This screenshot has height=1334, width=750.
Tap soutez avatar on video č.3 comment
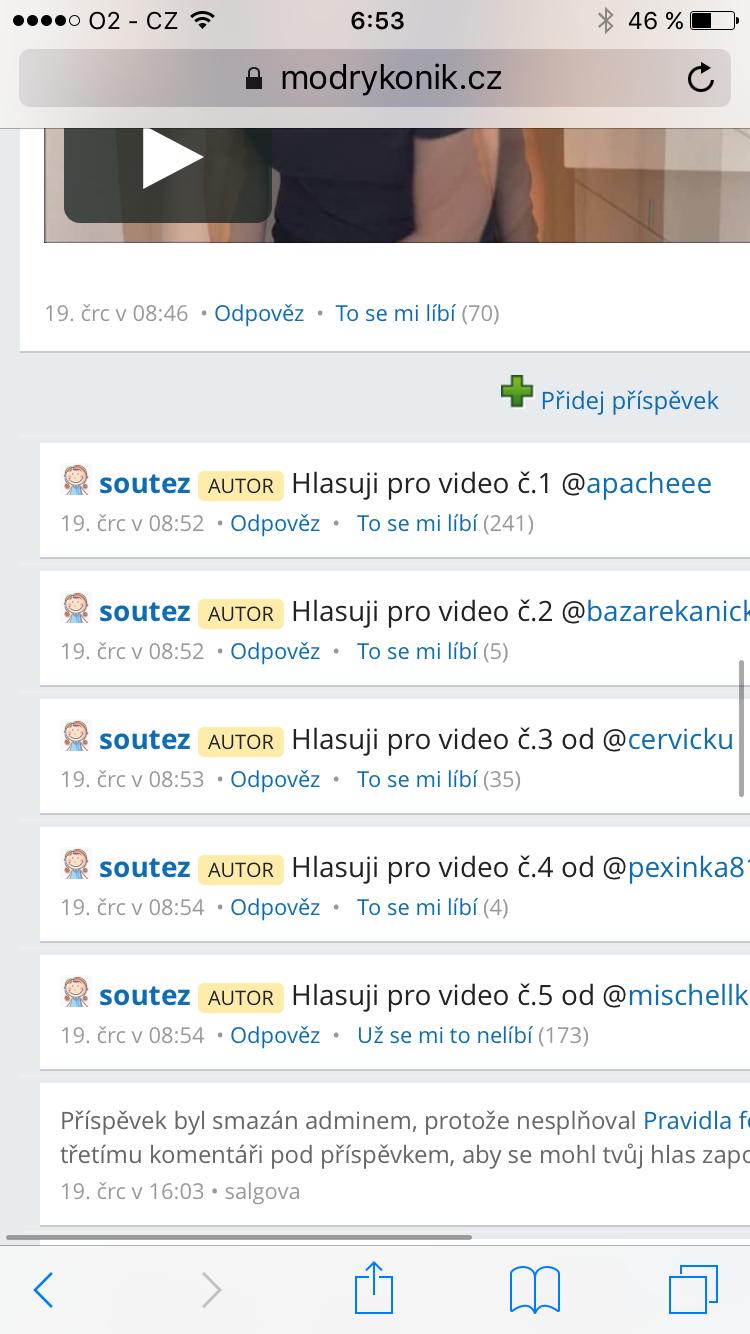(77, 738)
